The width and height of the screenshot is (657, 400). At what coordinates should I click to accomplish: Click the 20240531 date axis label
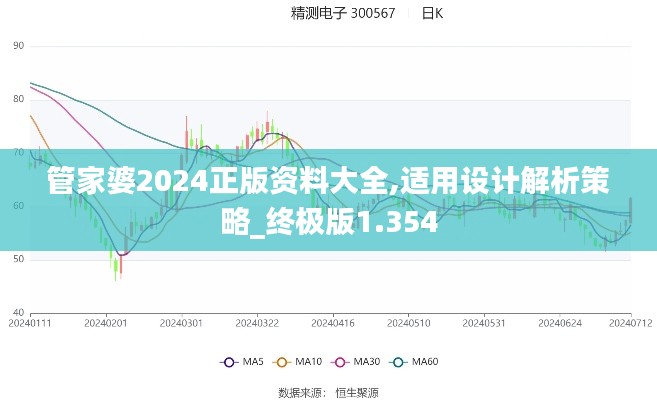click(x=484, y=323)
